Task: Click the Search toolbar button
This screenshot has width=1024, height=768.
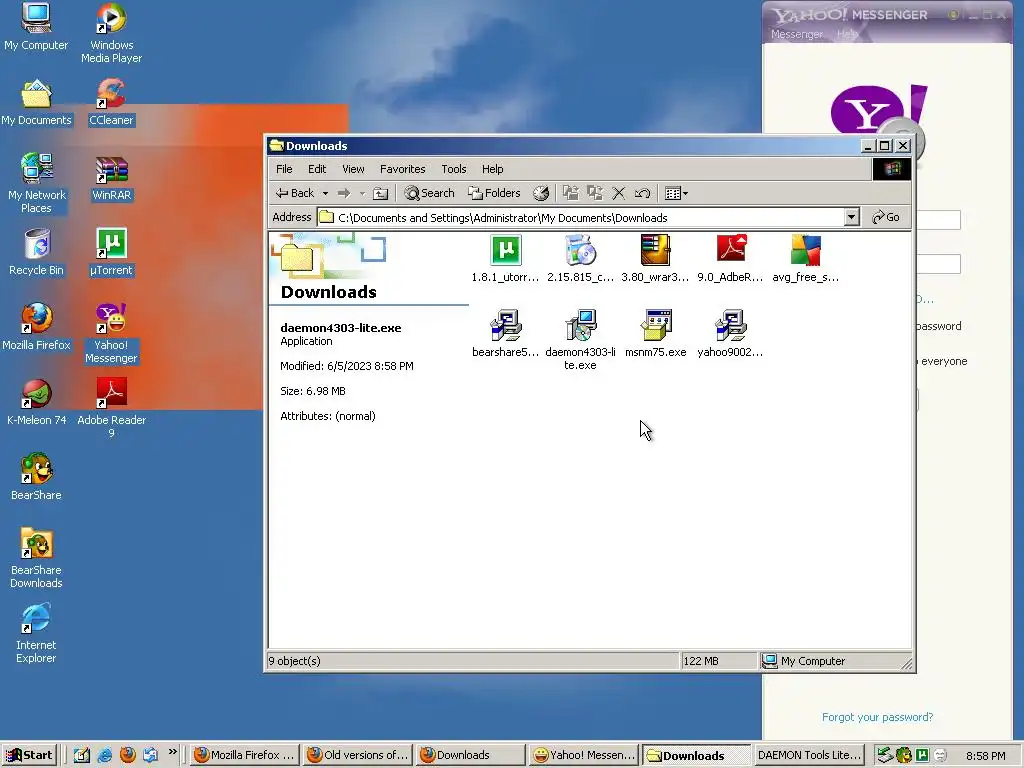Action: [429, 193]
